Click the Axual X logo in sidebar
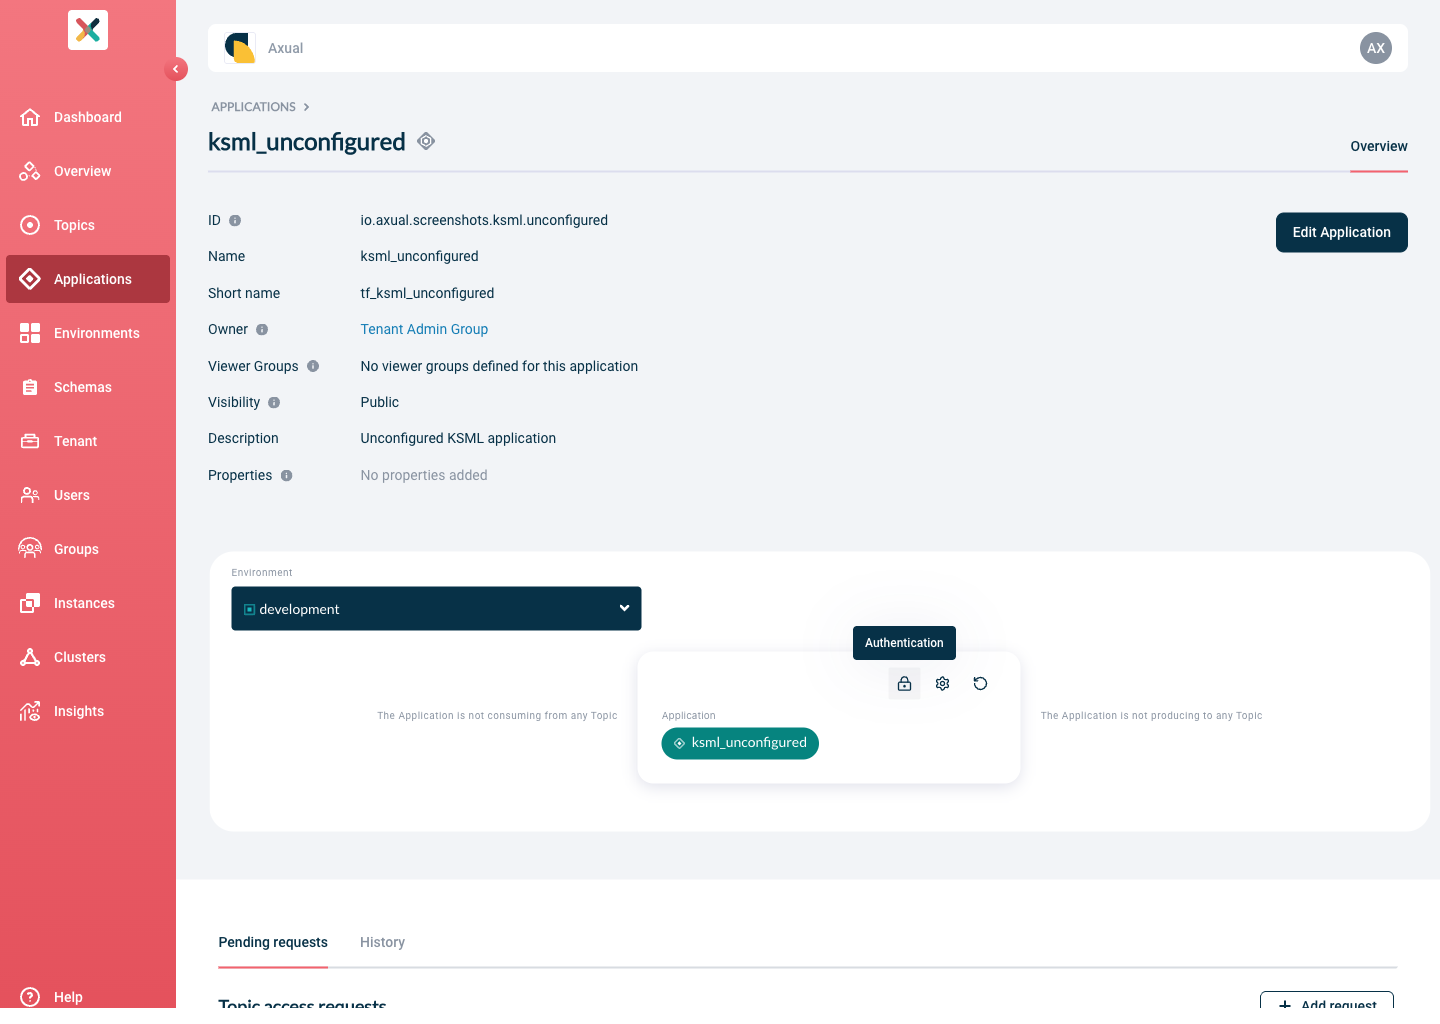Screen dimensions: 1440x1024 pyautogui.click(x=88, y=30)
